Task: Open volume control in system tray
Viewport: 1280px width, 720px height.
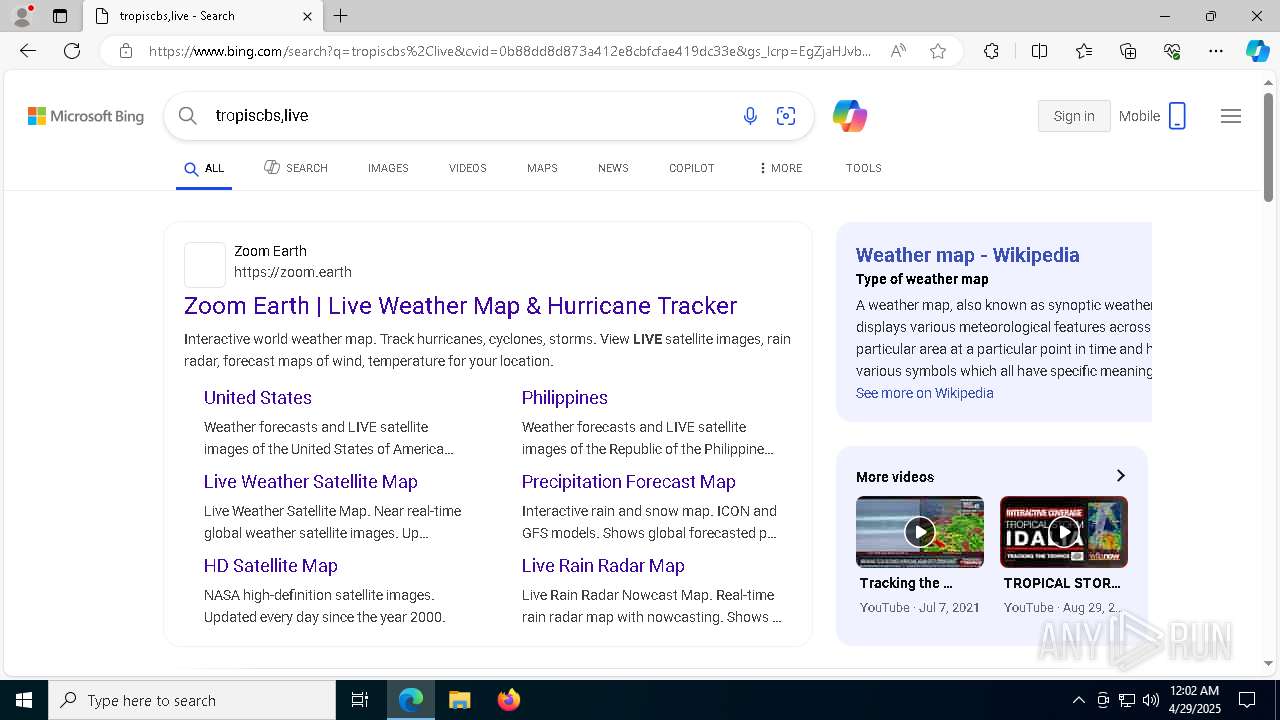Action: [x=1151, y=700]
